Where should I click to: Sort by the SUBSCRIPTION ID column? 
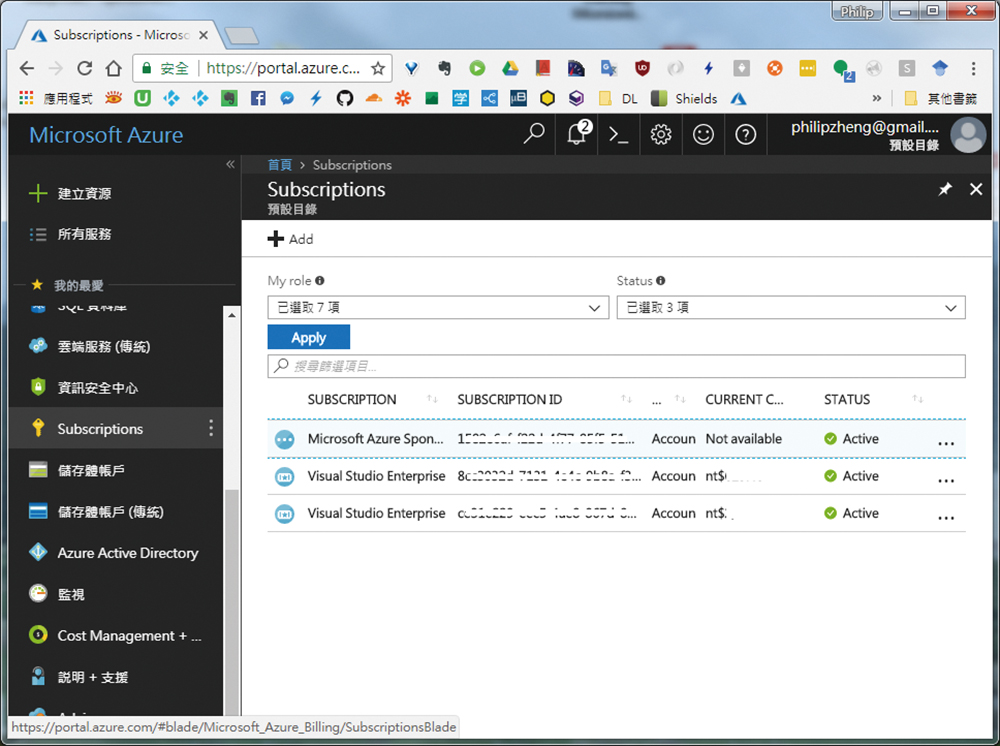tap(510, 400)
